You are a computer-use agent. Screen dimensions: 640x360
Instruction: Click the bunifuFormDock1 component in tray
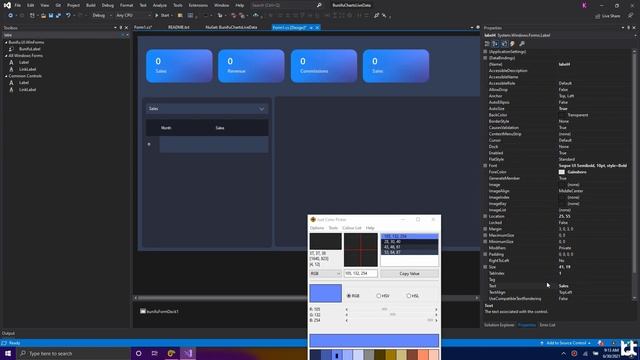tap(159, 311)
